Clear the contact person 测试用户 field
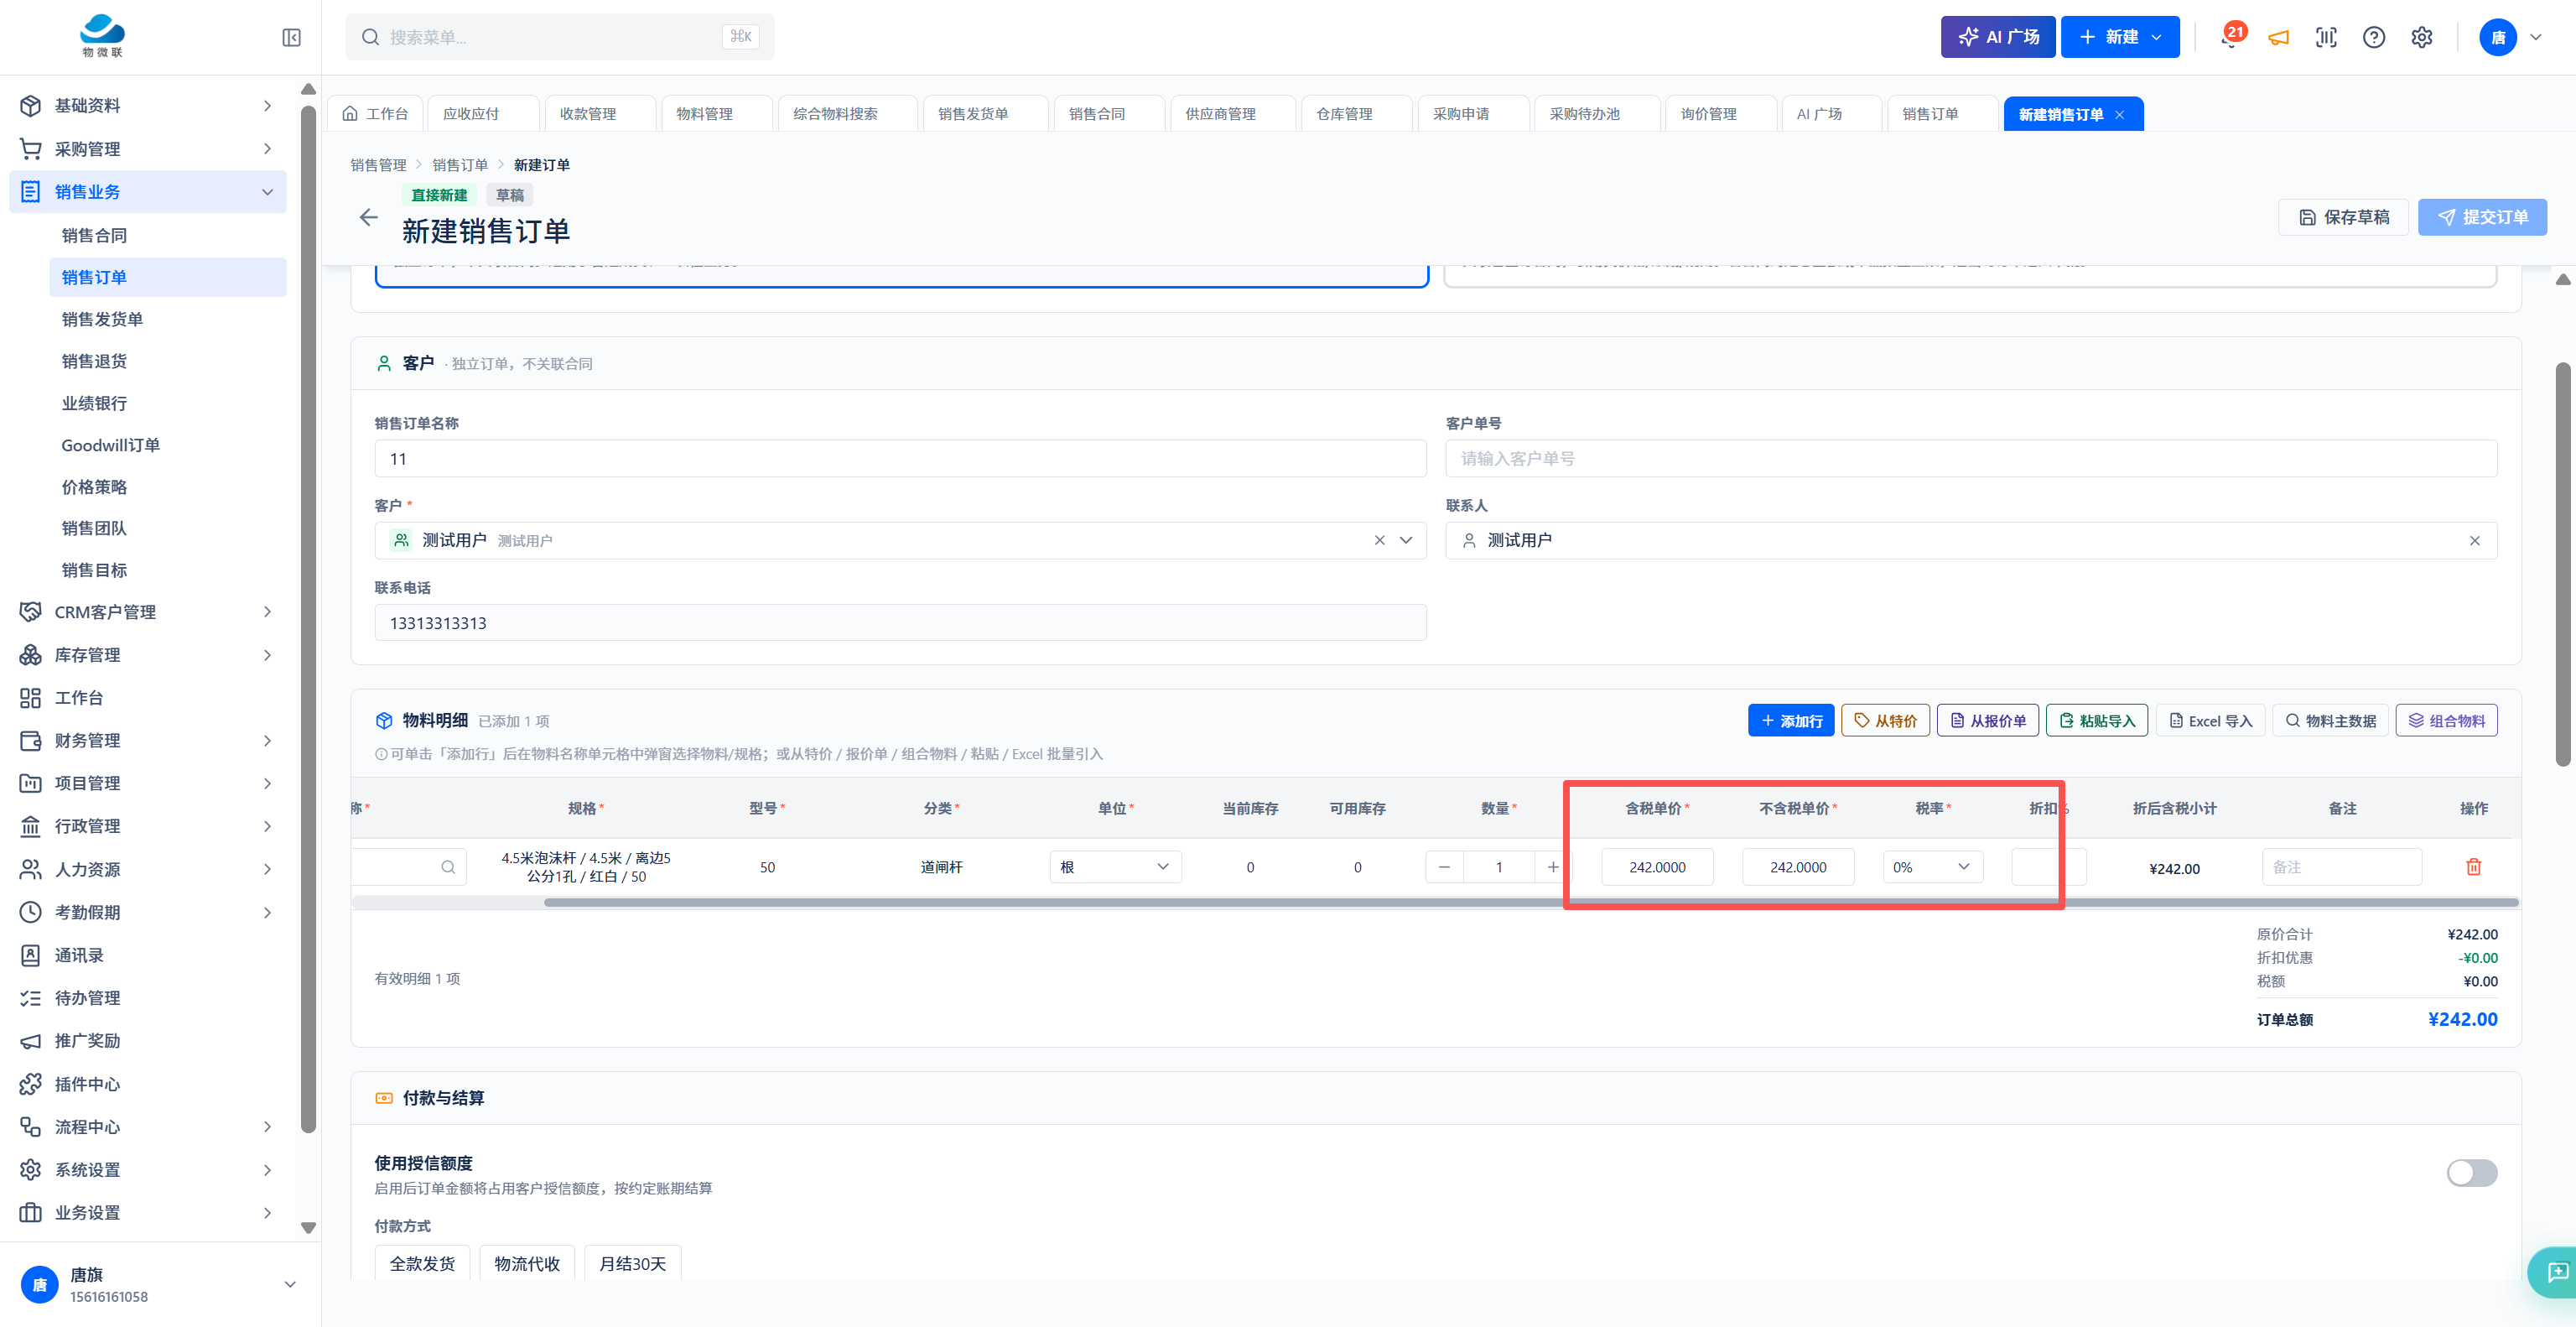Screen dimensions: 2576x1327 [2474, 541]
